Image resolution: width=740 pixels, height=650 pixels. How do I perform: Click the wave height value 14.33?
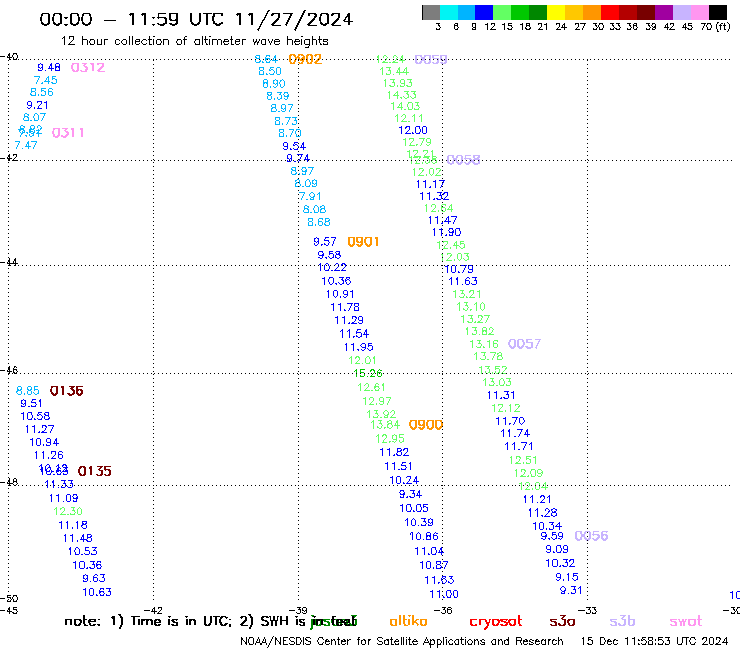coord(401,95)
